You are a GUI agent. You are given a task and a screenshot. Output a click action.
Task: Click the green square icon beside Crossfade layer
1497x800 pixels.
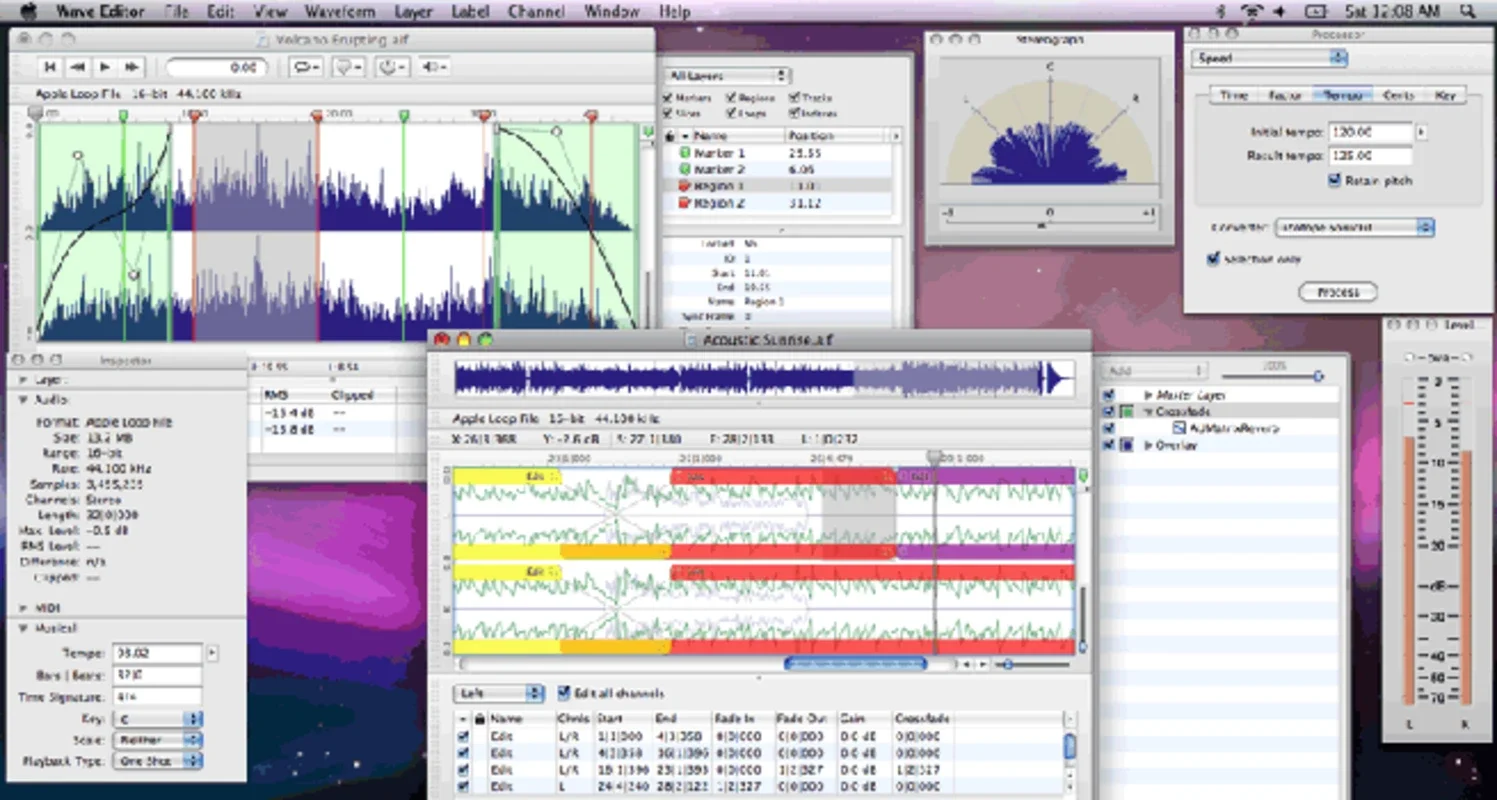click(x=1127, y=411)
